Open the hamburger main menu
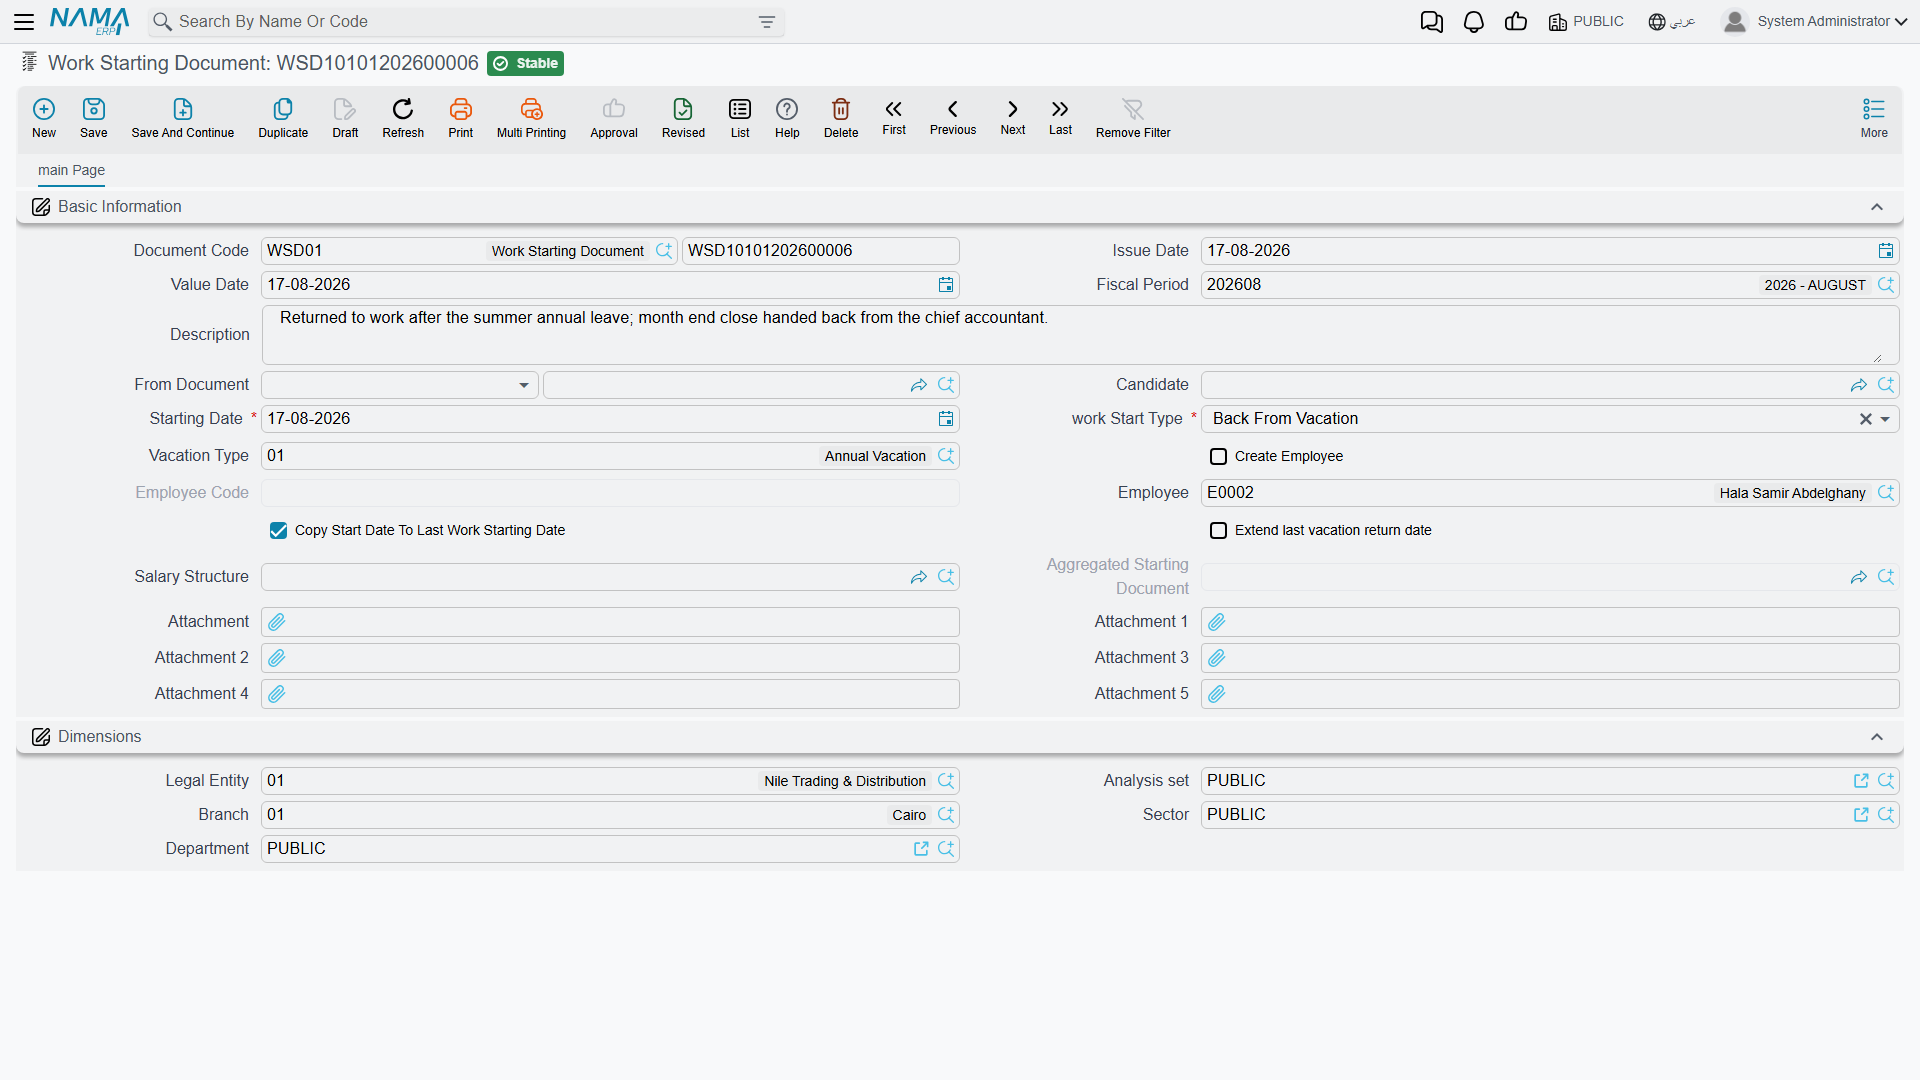 click(24, 22)
